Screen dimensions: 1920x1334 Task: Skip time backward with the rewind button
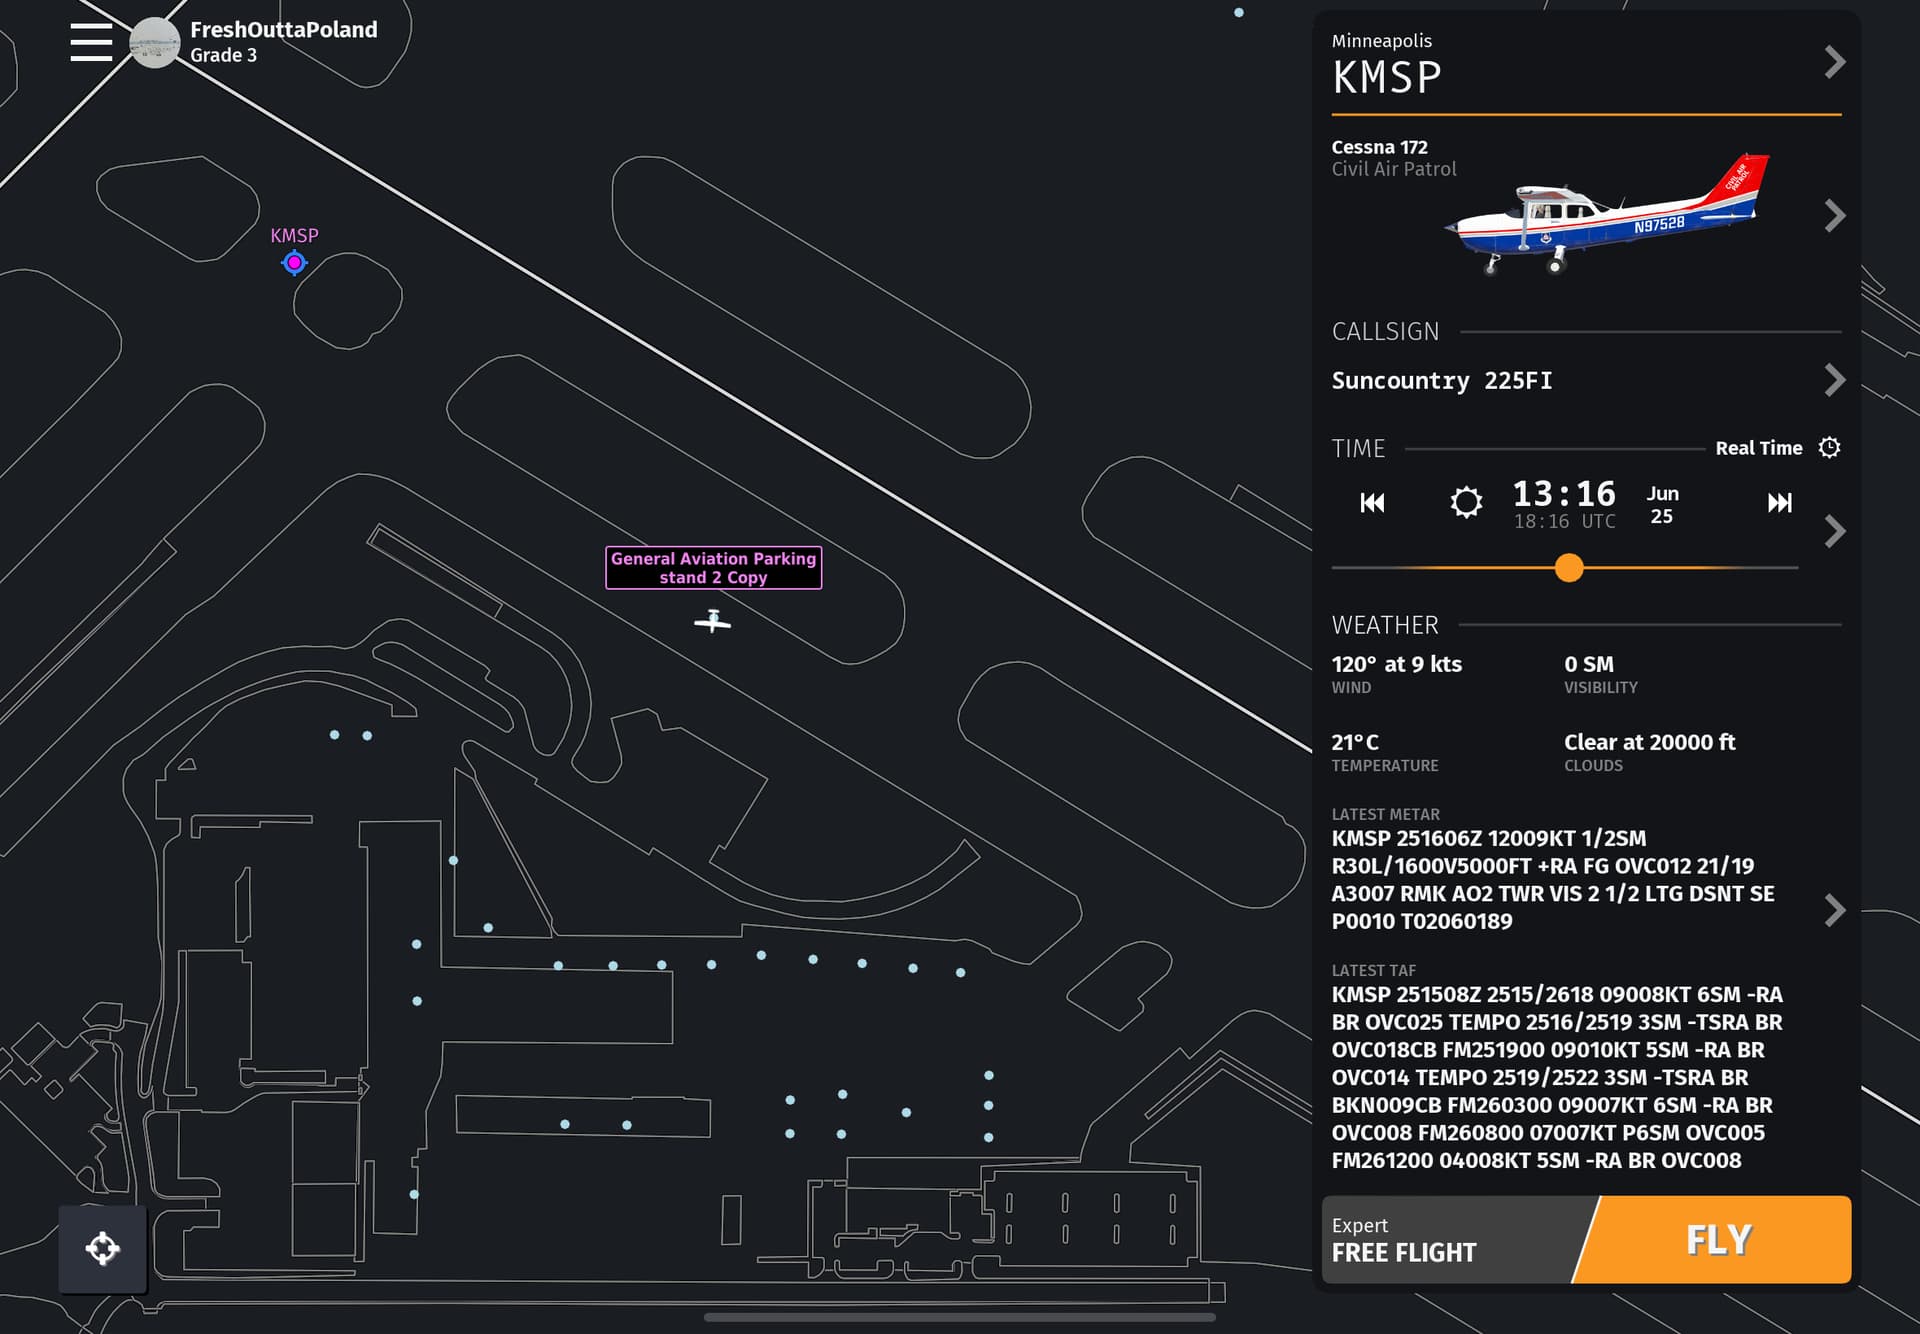tap(1373, 502)
